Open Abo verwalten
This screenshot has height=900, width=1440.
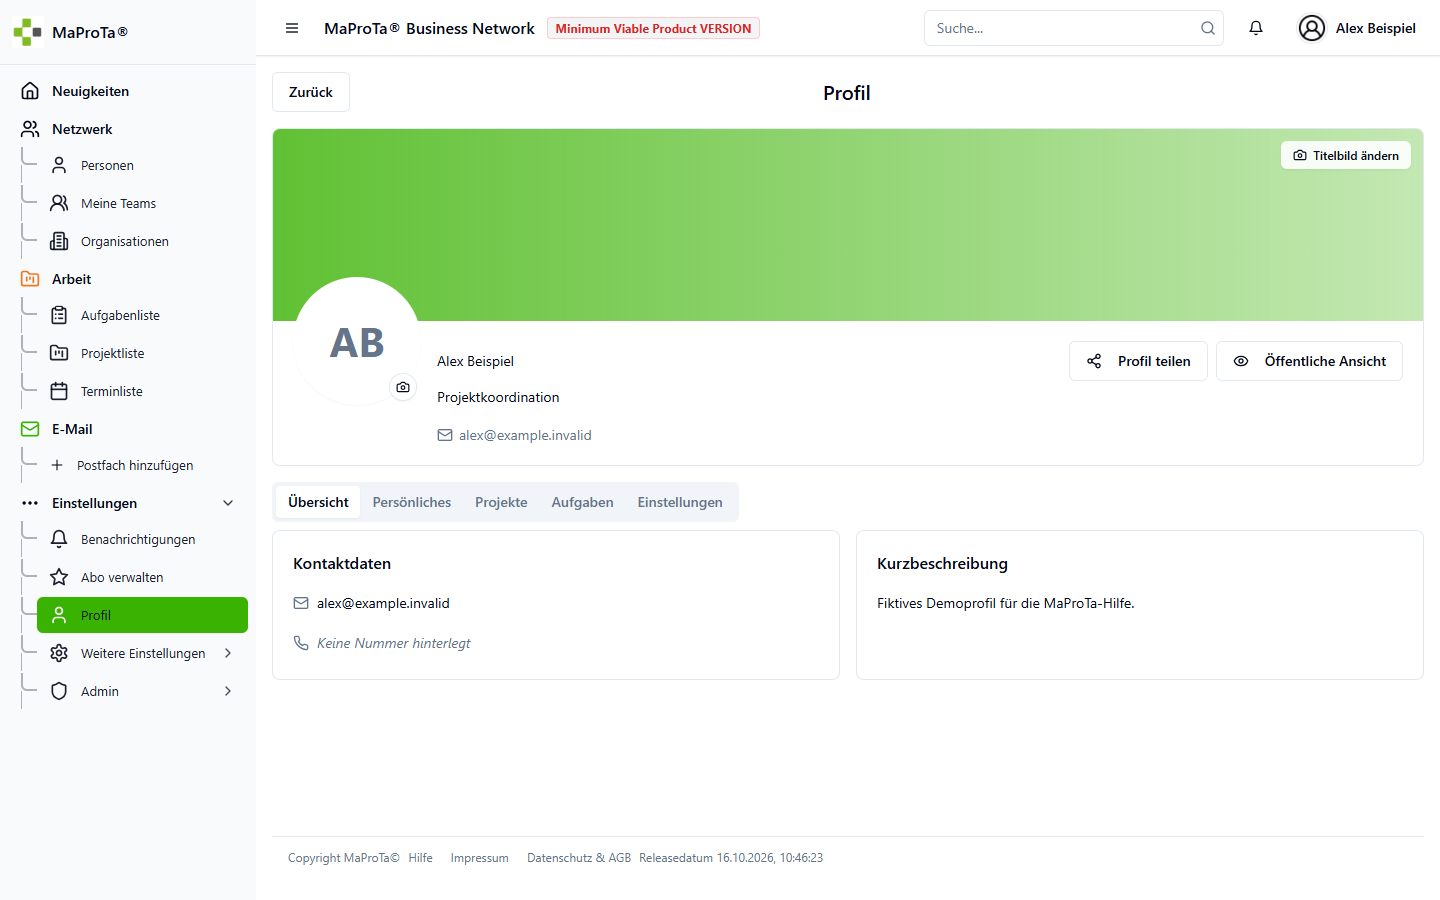[142, 577]
